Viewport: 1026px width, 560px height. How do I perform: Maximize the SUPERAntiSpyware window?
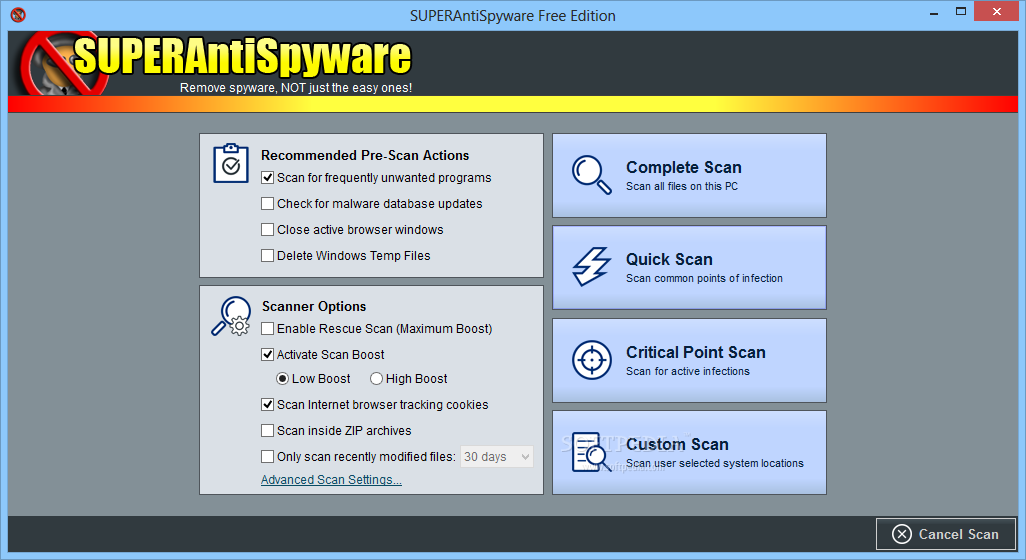coord(961,11)
